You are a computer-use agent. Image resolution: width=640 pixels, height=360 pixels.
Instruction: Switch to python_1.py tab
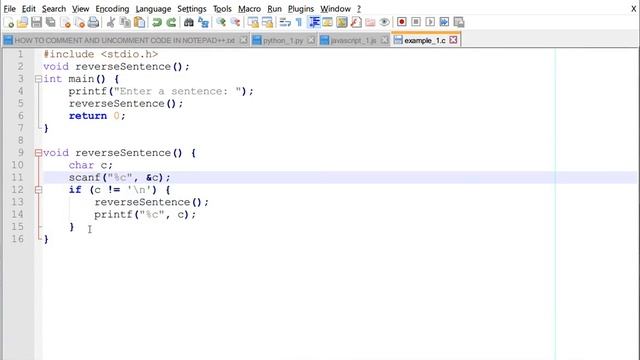coord(283,40)
